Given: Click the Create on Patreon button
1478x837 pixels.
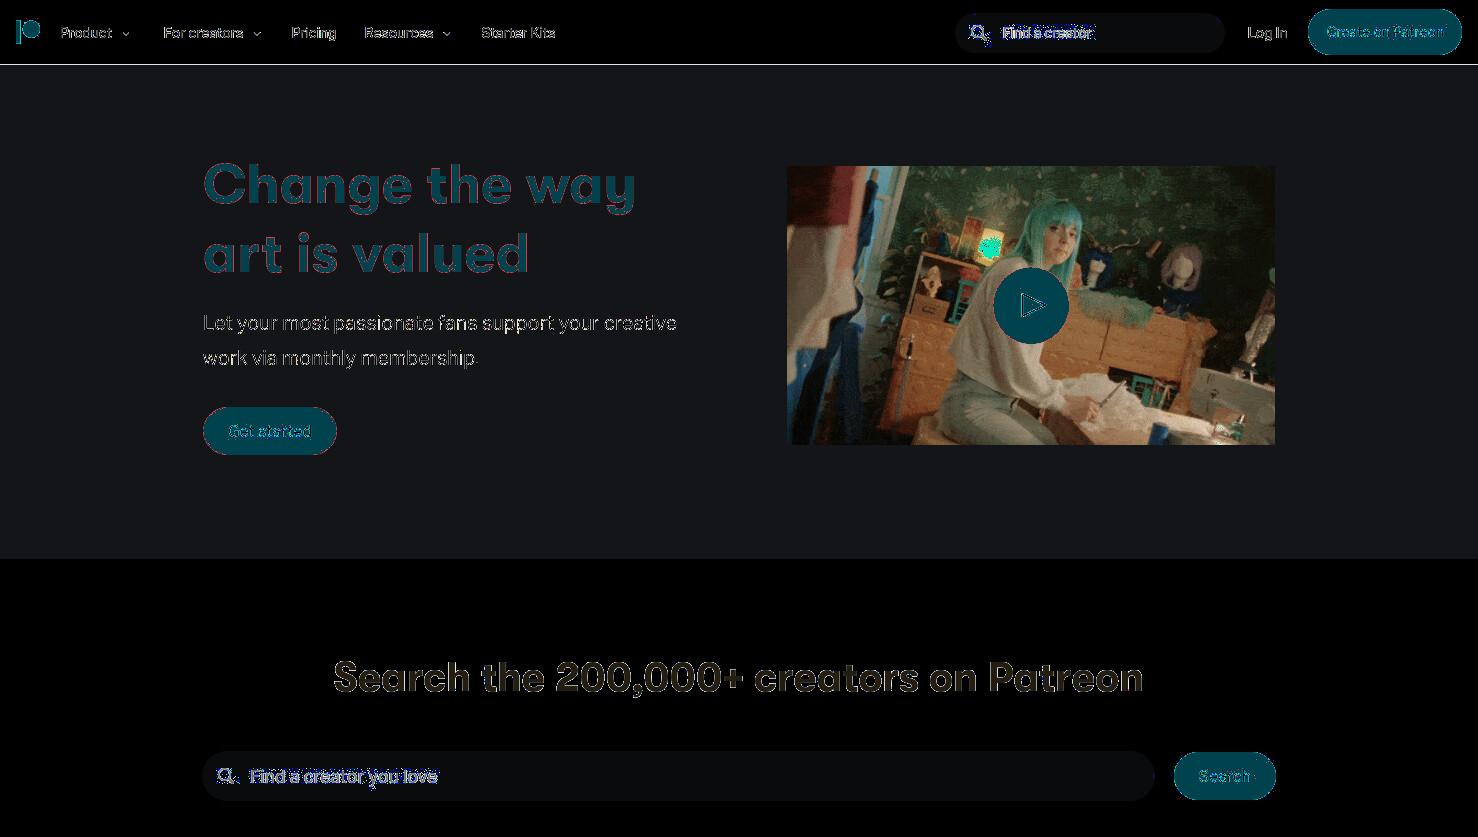Looking at the screenshot, I should (1385, 32).
